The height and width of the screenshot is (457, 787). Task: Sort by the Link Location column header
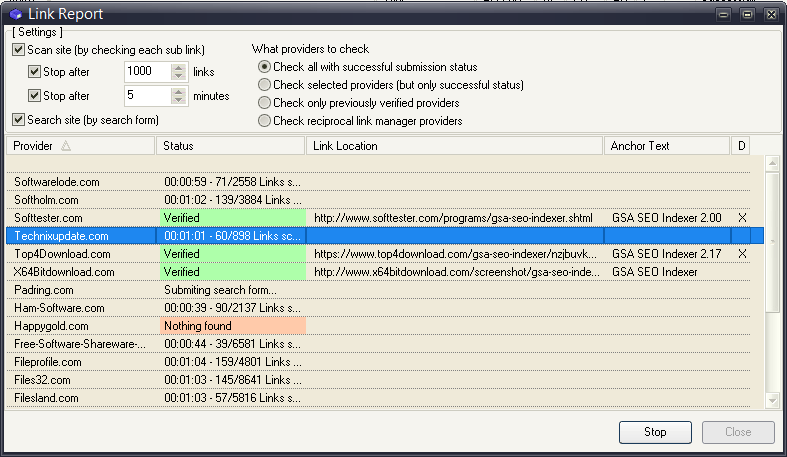pos(454,146)
